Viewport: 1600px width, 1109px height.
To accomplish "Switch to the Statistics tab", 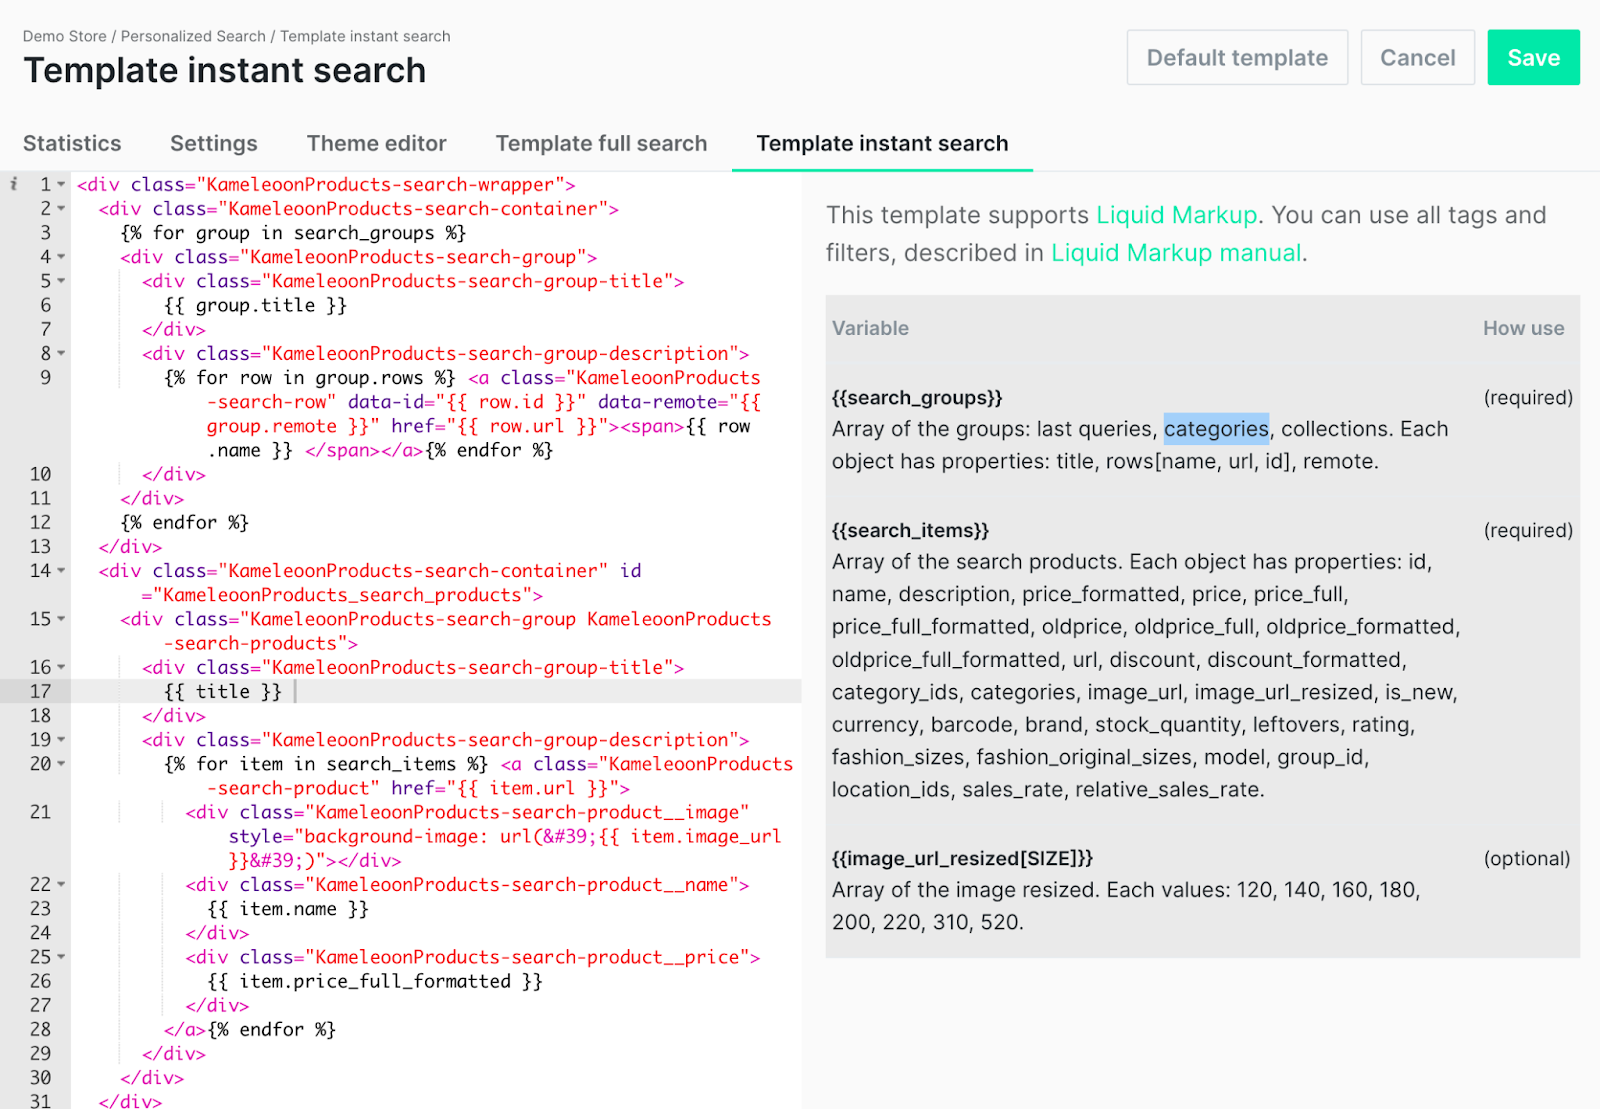I will 72,144.
